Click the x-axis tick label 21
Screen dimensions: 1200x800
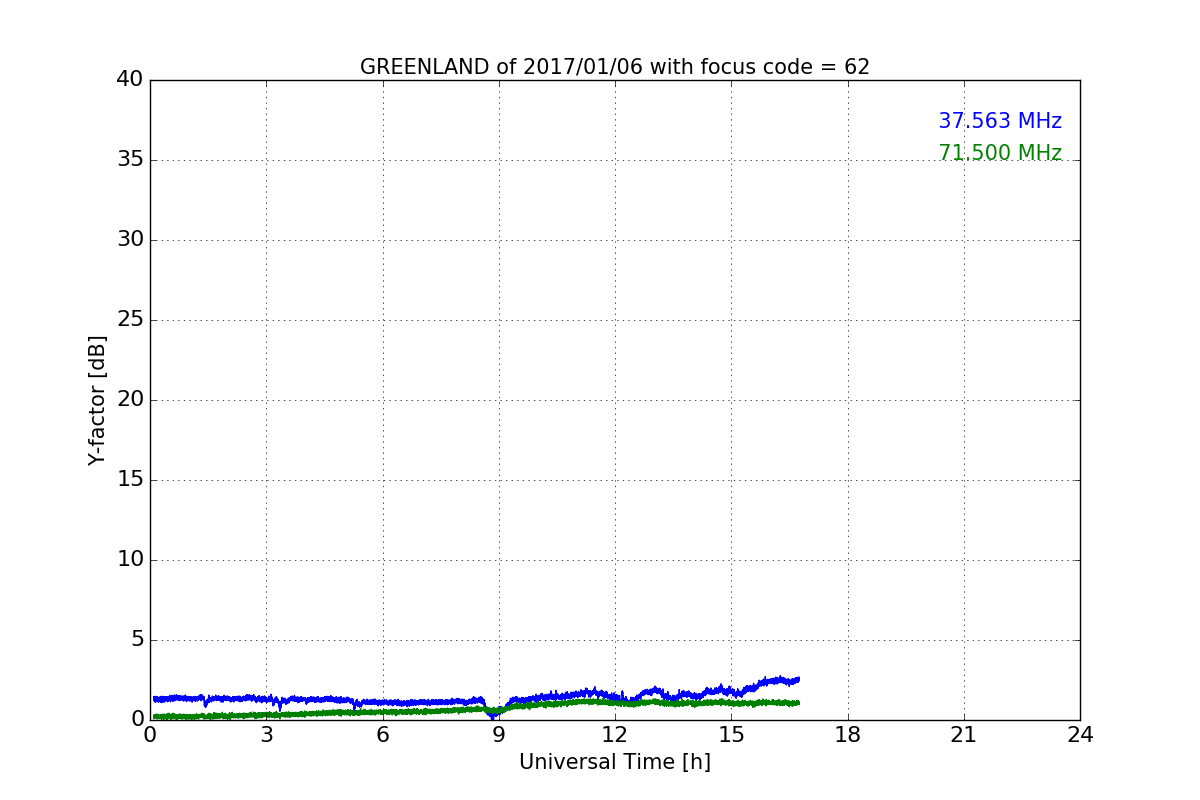point(964,735)
